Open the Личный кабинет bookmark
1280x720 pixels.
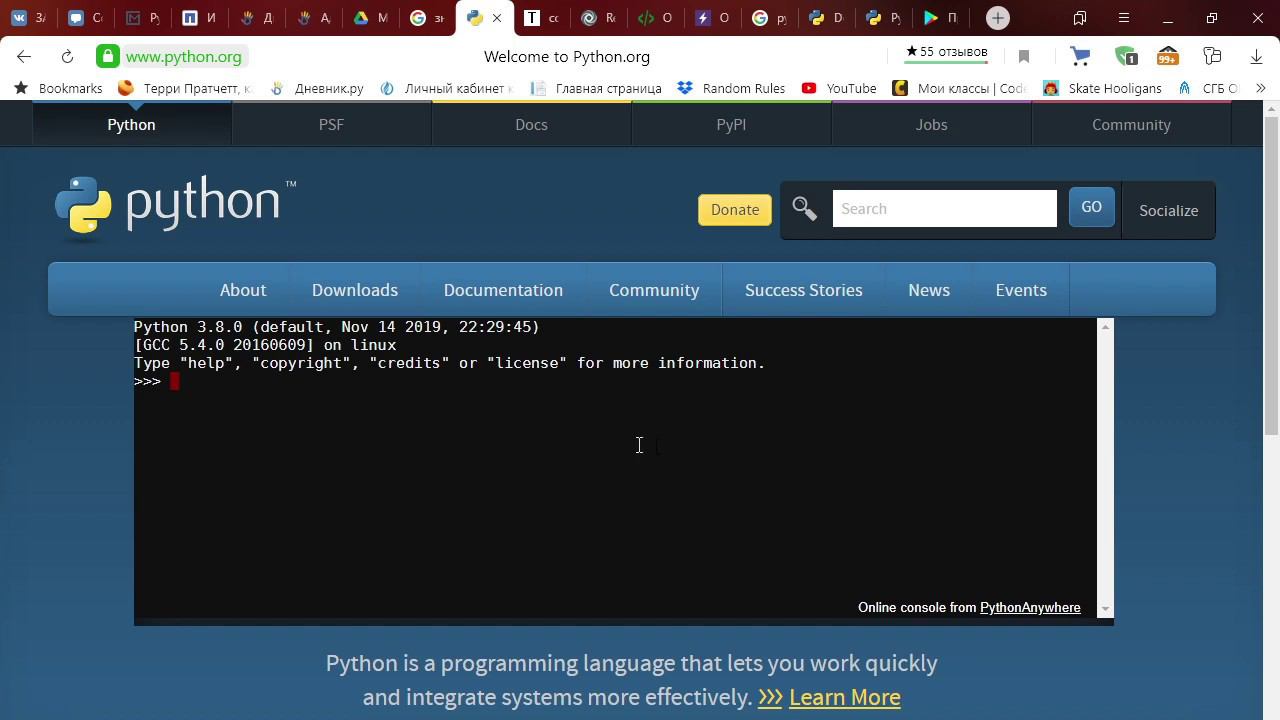coord(446,88)
